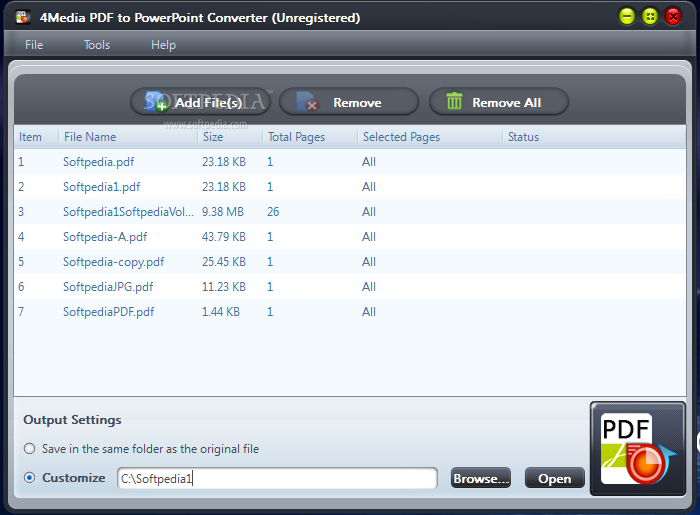Screen dimensions: 700x515
Task: Click the Selected Pages column header
Action: [x=430, y=137]
